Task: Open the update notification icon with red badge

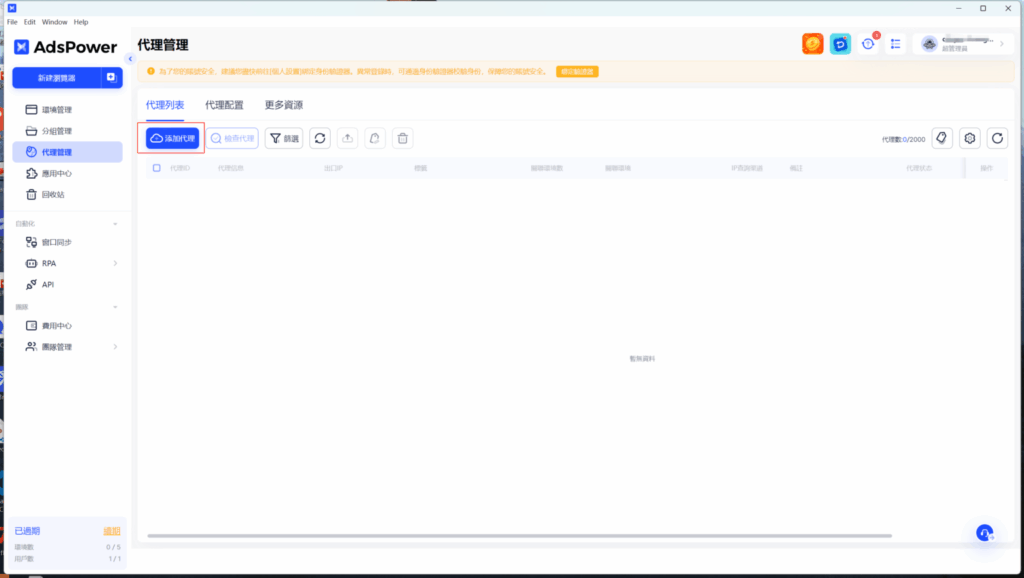Action: pyautogui.click(x=868, y=44)
